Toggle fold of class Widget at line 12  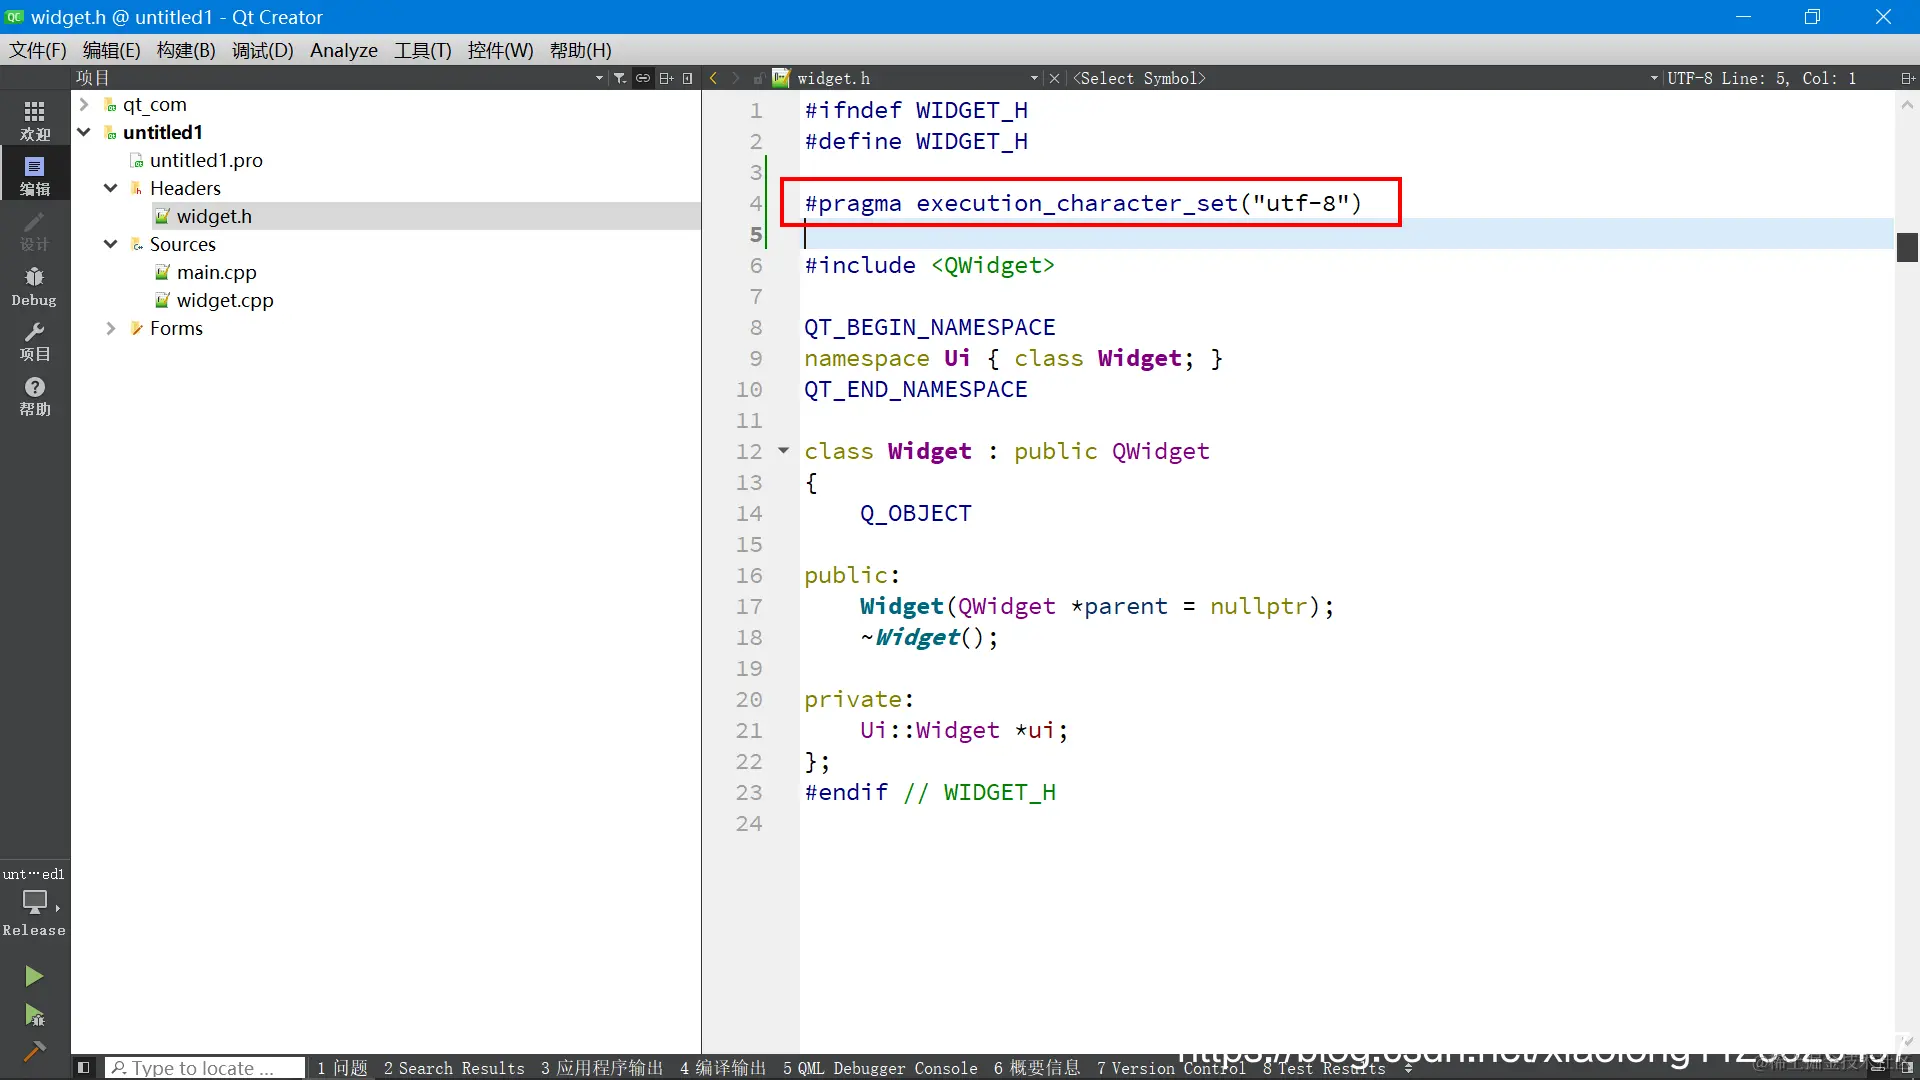coord(784,451)
